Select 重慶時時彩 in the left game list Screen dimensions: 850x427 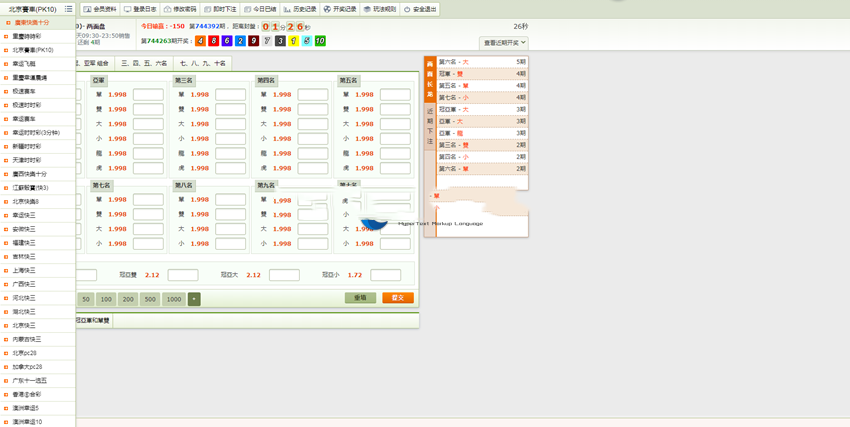pos(27,36)
